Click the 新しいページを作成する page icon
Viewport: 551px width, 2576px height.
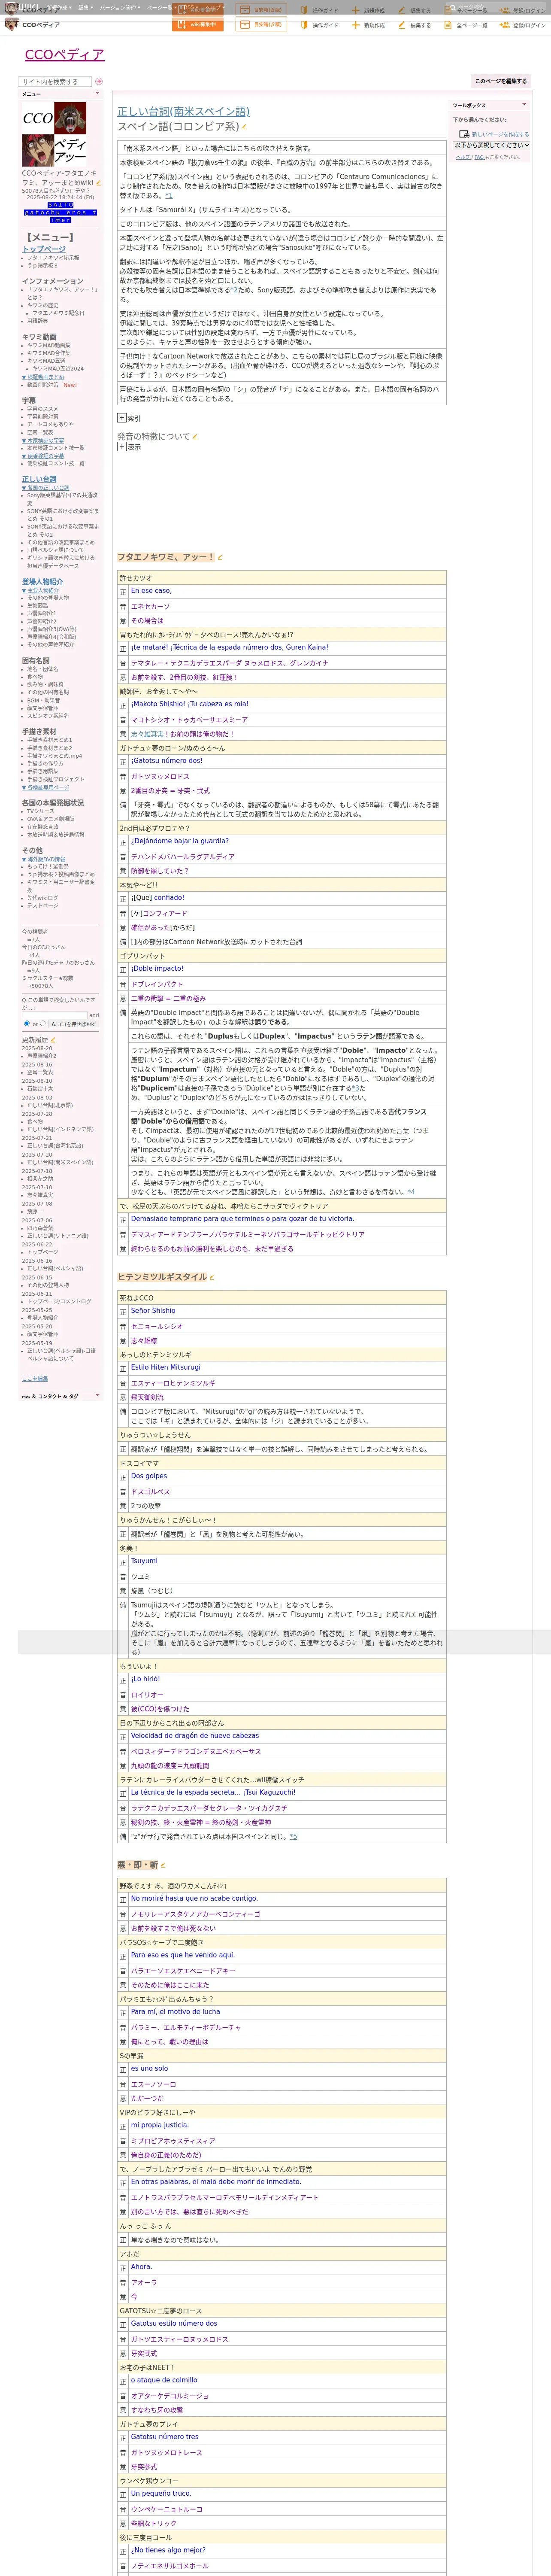pyautogui.click(x=464, y=134)
